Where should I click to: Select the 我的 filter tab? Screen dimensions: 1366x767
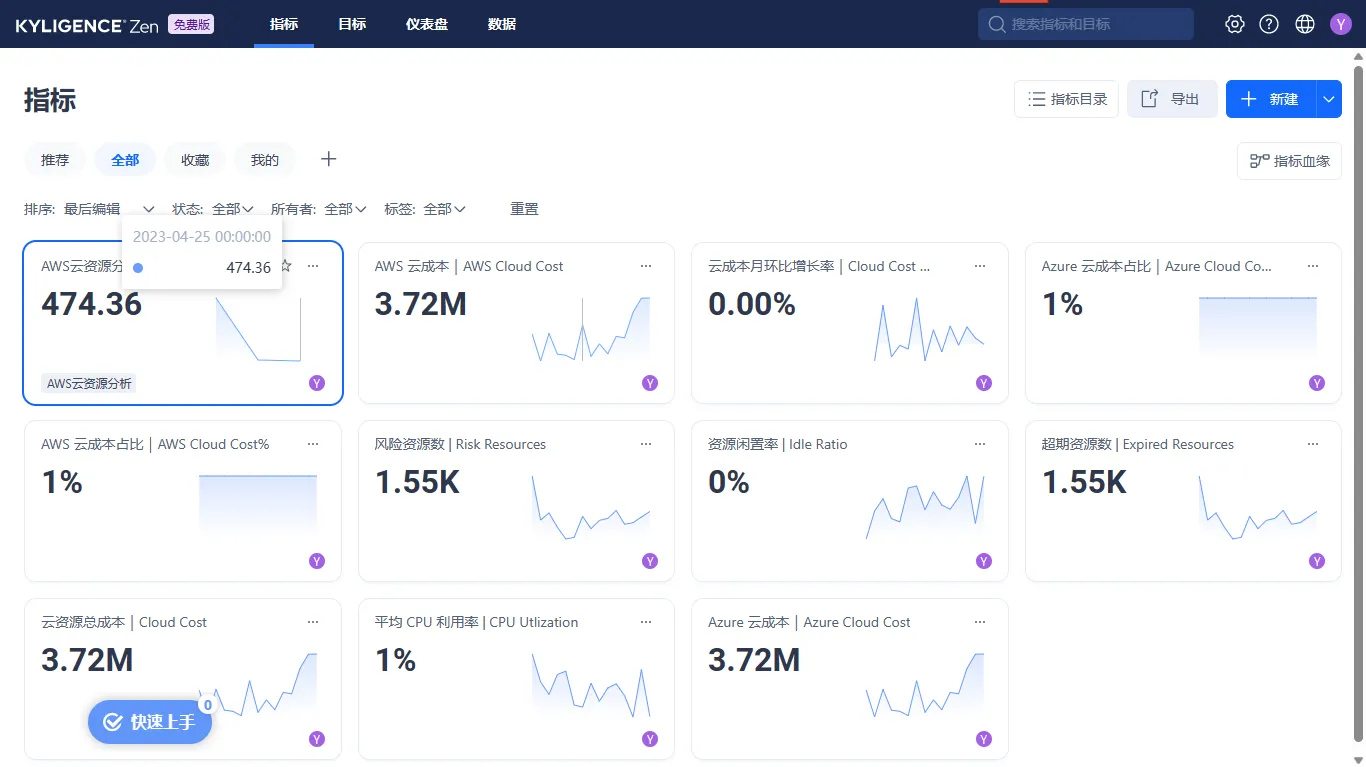pyautogui.click(x=265, y=159)
